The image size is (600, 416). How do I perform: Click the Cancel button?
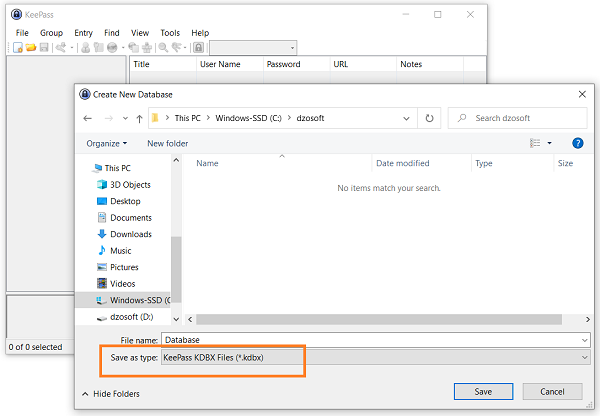(x=552, y=392)
